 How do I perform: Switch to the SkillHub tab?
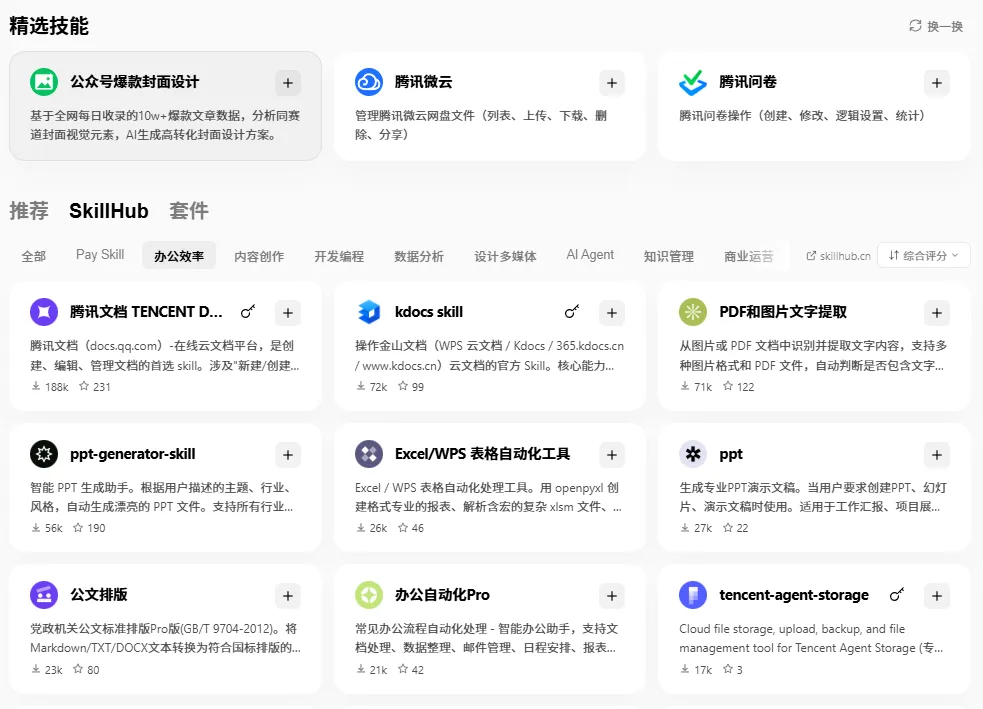pos(108,211)
